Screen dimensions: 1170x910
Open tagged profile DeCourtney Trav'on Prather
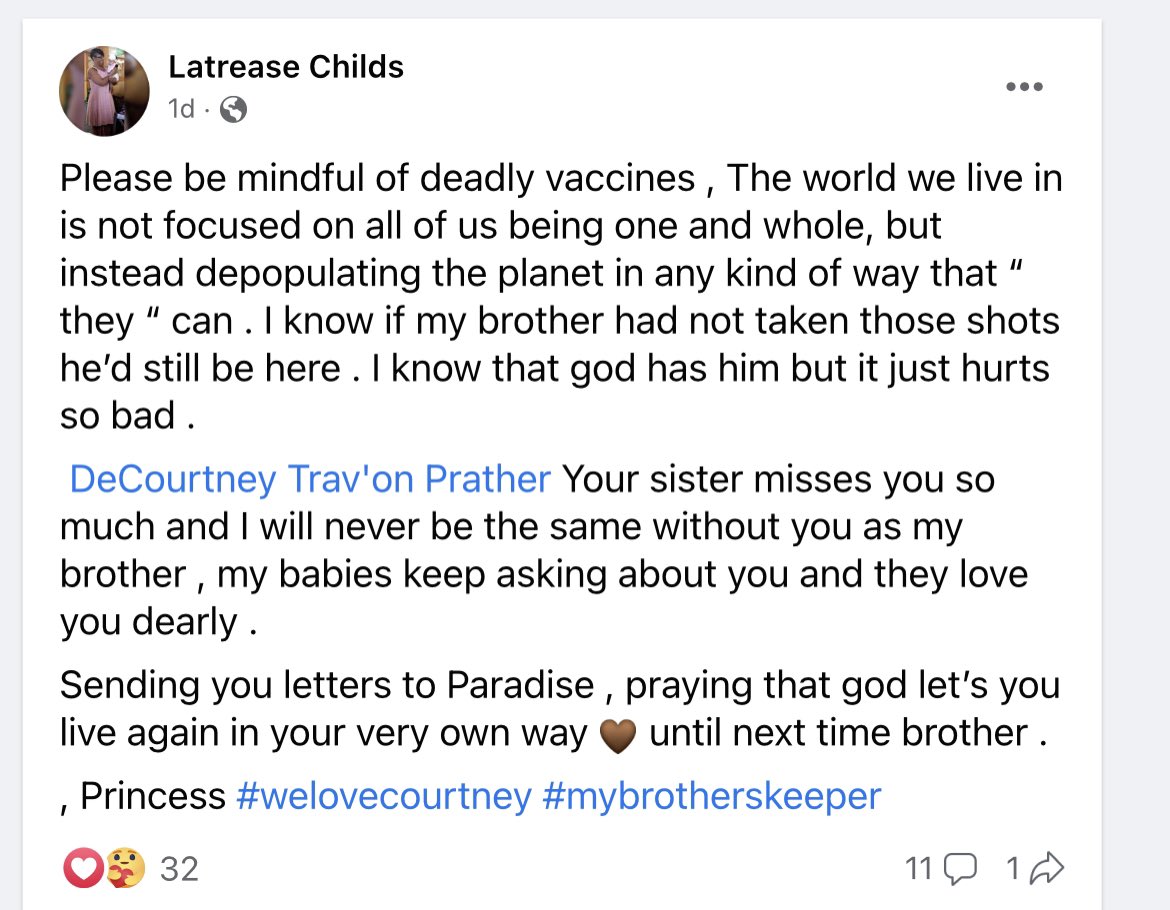pyautogui.click(x=310, y=479)
